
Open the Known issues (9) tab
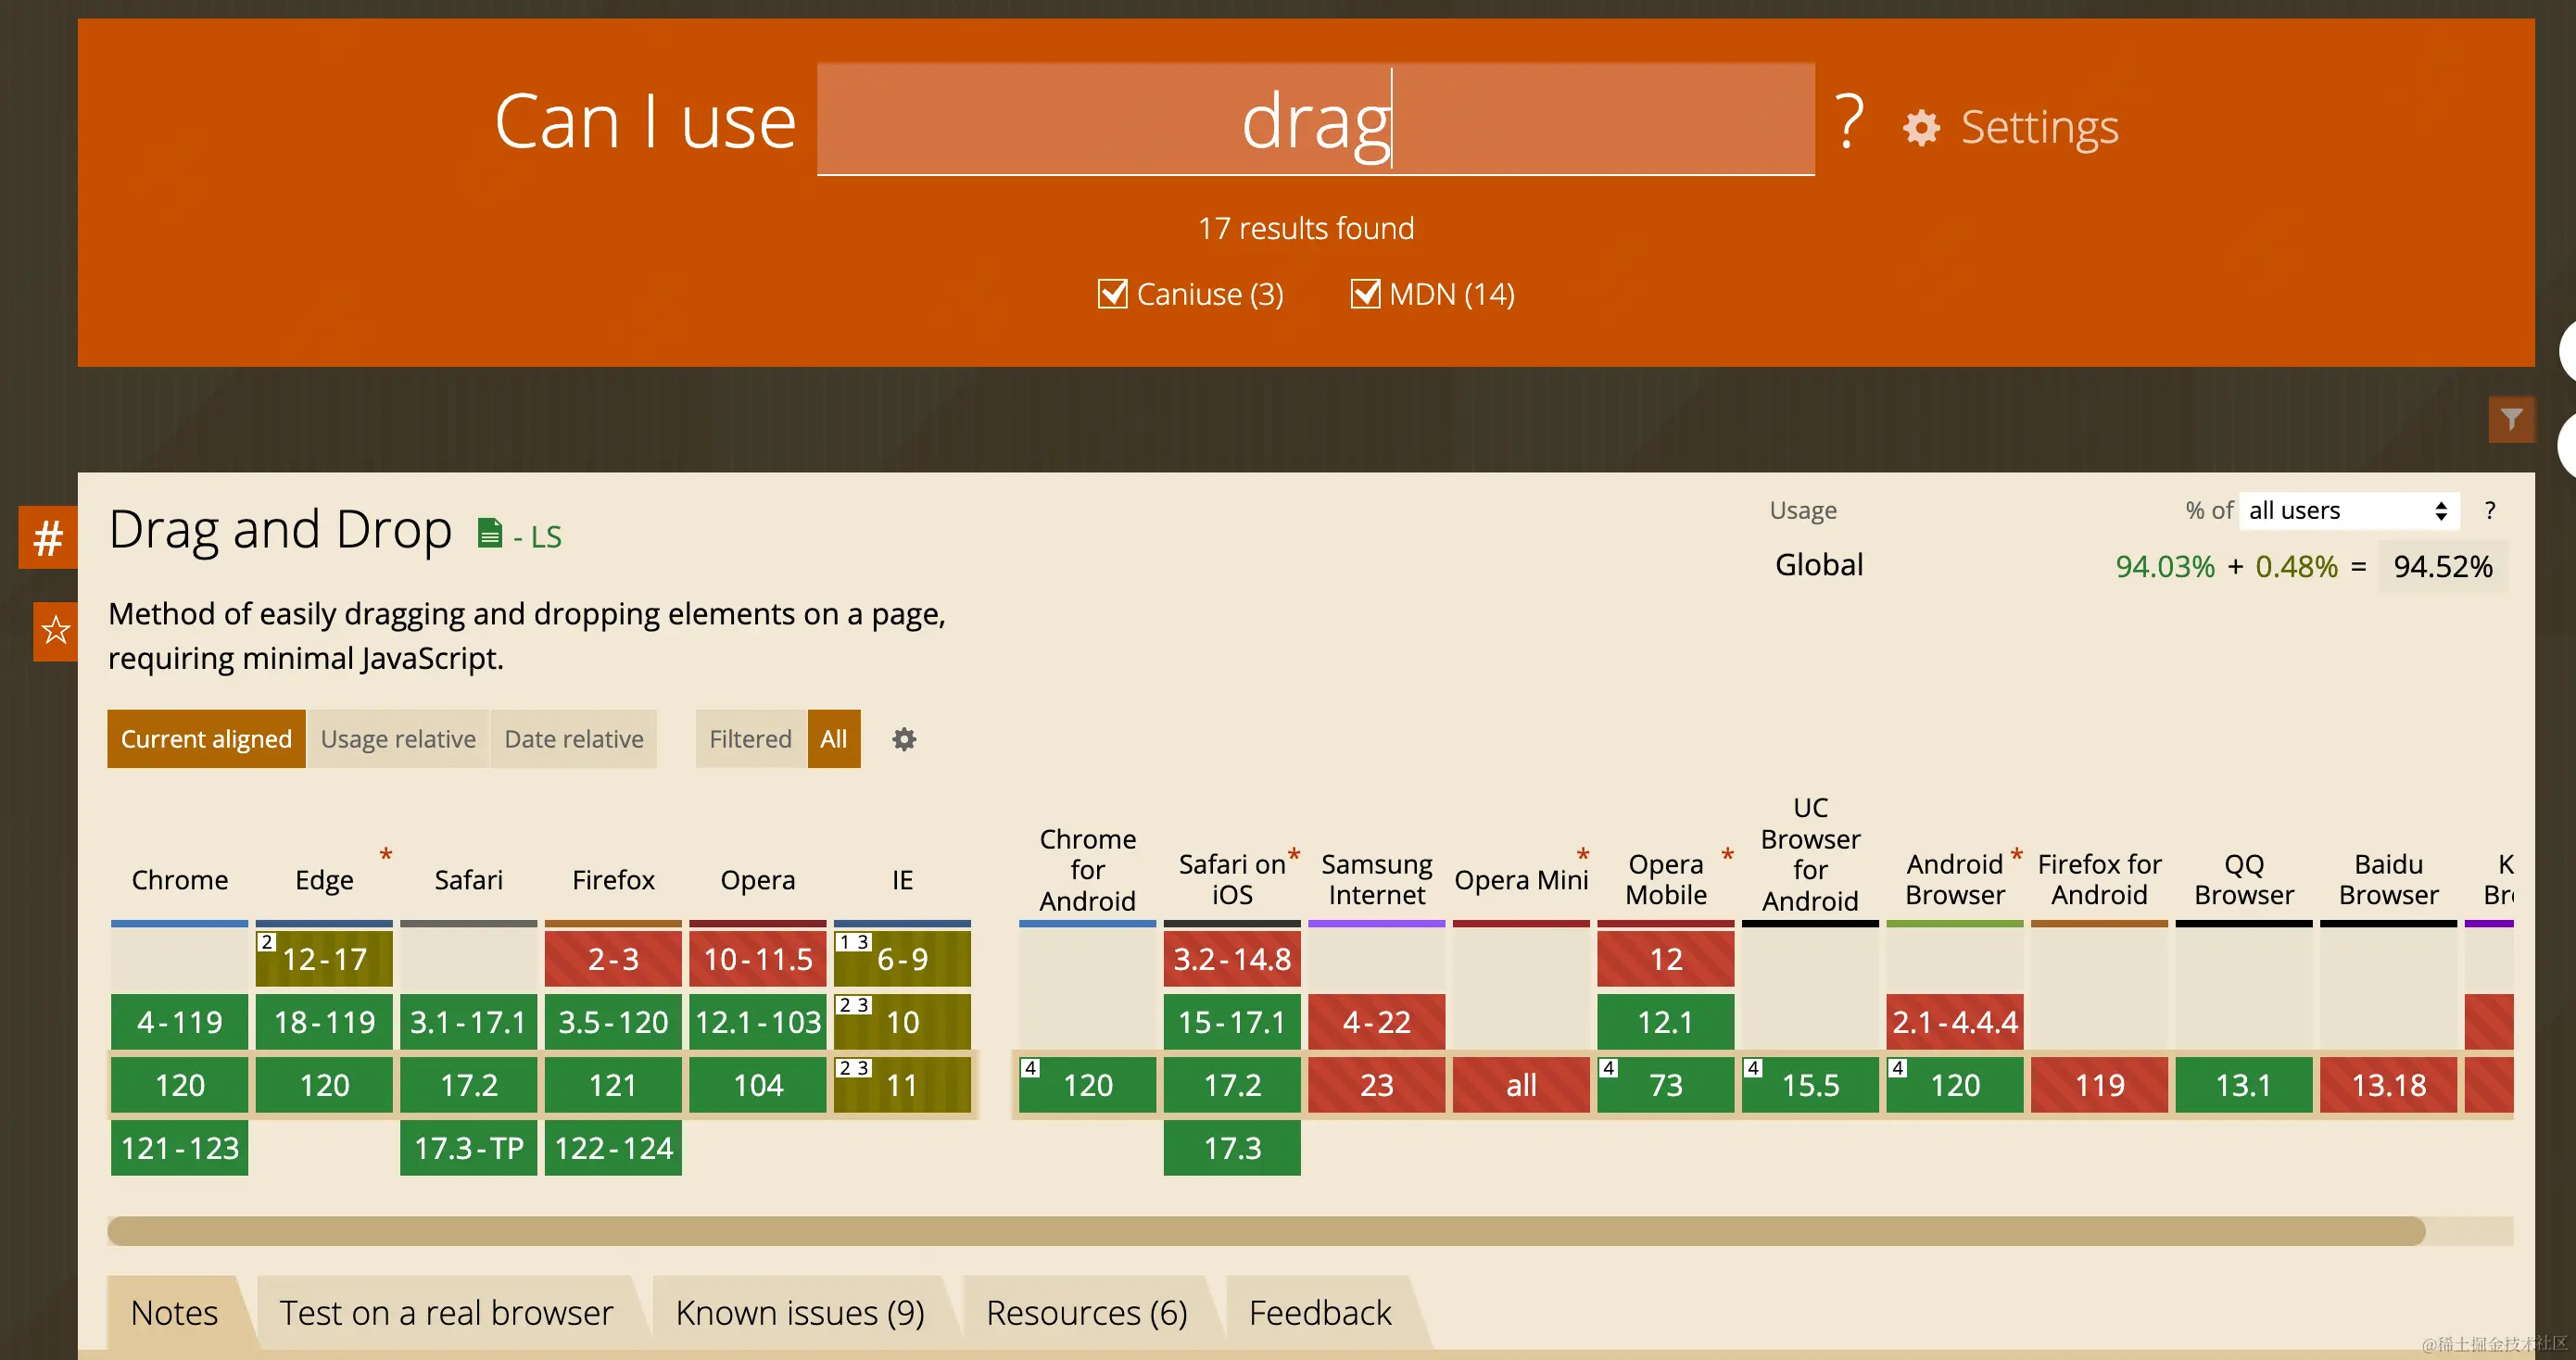pos(800,1312)
